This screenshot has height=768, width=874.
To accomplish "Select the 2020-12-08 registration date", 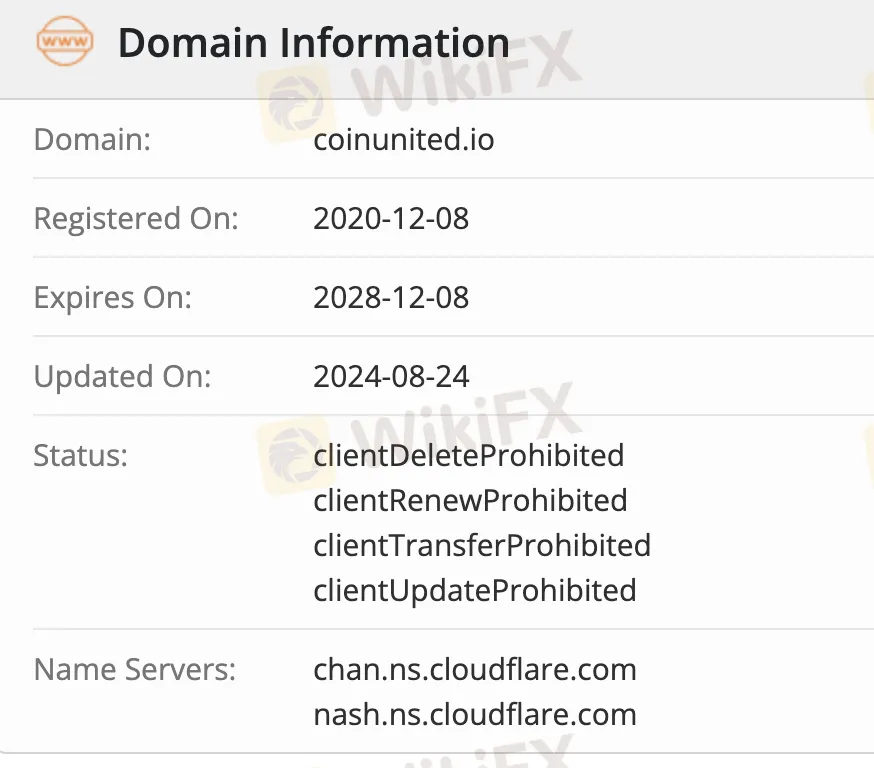I will [391, 218].
